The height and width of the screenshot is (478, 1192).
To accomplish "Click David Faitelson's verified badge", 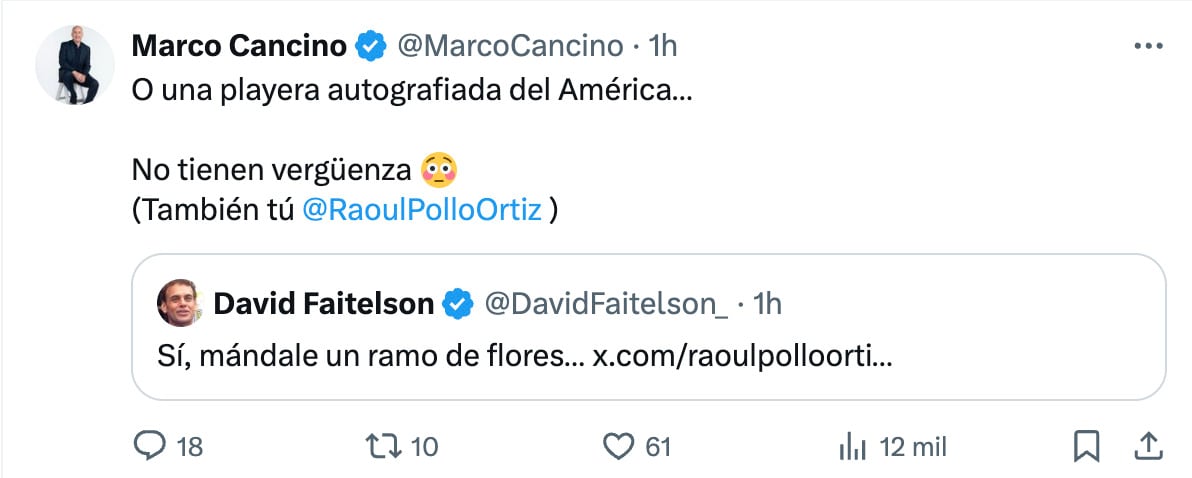I will [x=458, y=303].
